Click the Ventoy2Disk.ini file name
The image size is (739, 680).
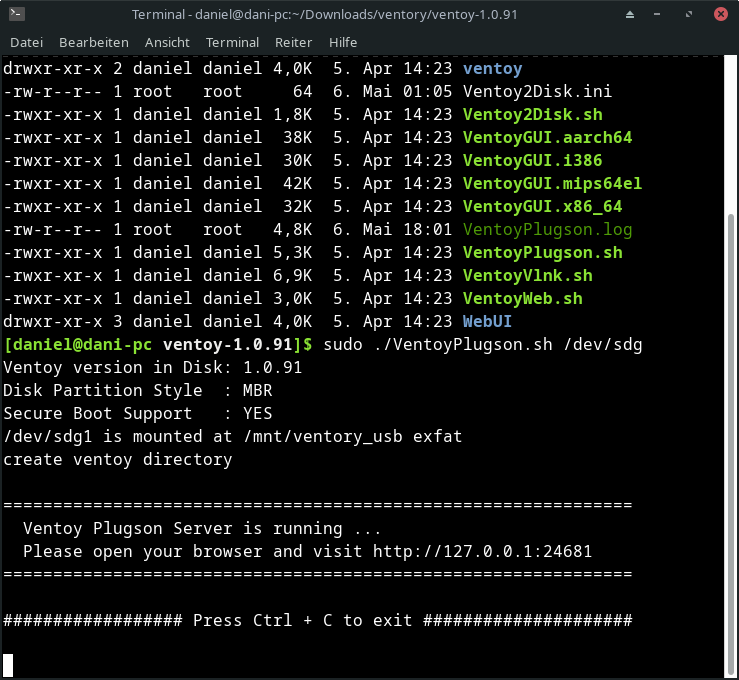pos(537,91)
